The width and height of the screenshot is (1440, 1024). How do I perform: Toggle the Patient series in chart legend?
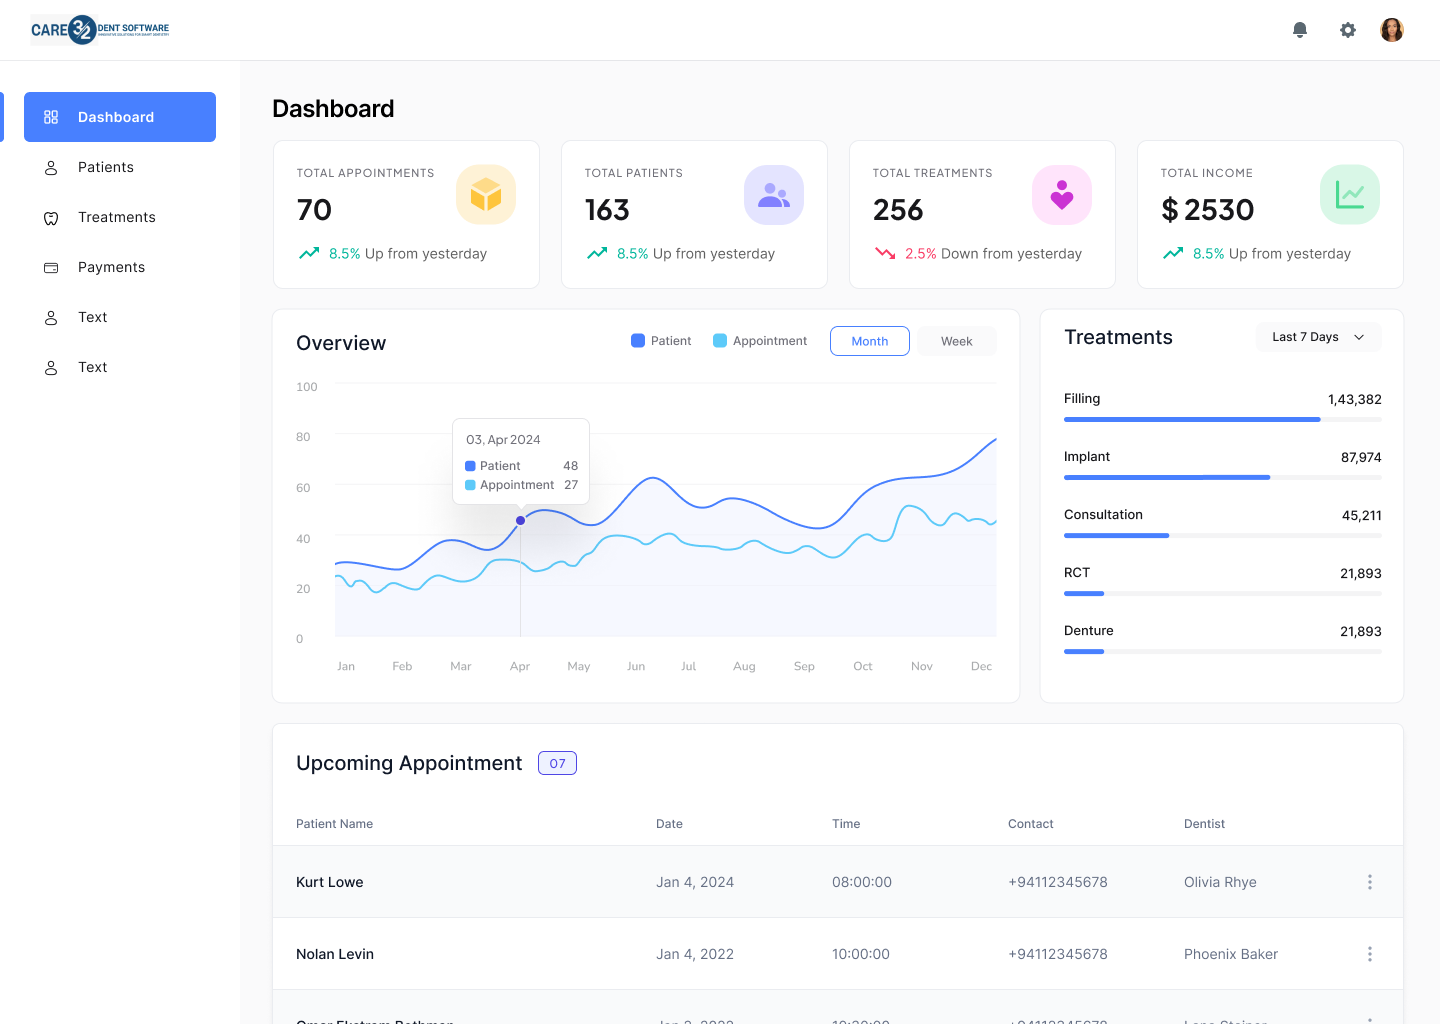click(x=661, y=341)
